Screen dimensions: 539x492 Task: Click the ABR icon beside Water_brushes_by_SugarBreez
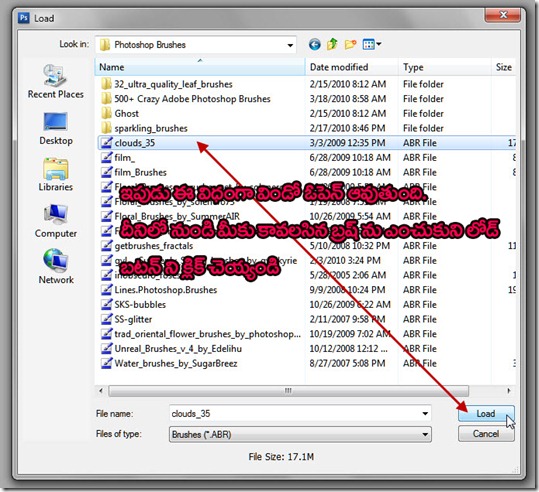tap(107, 363)
